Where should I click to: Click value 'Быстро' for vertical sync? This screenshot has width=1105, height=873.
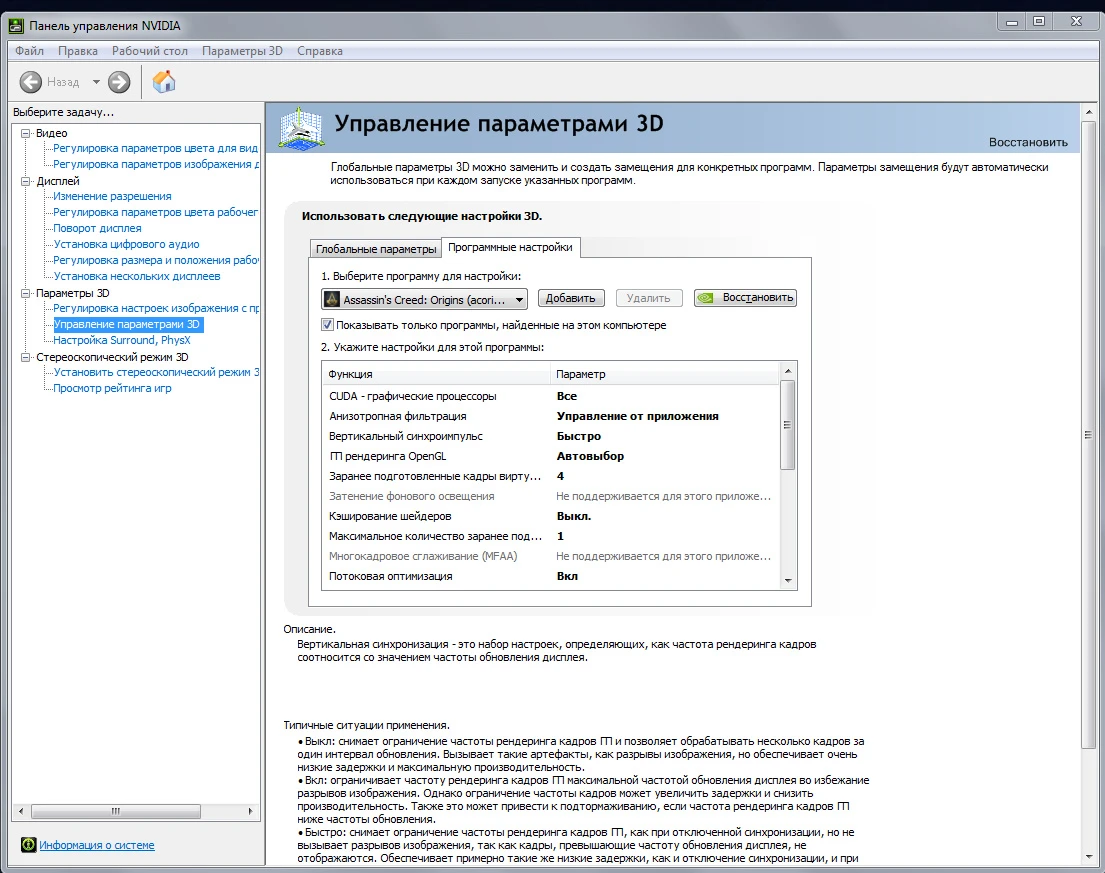pos(579,436)
